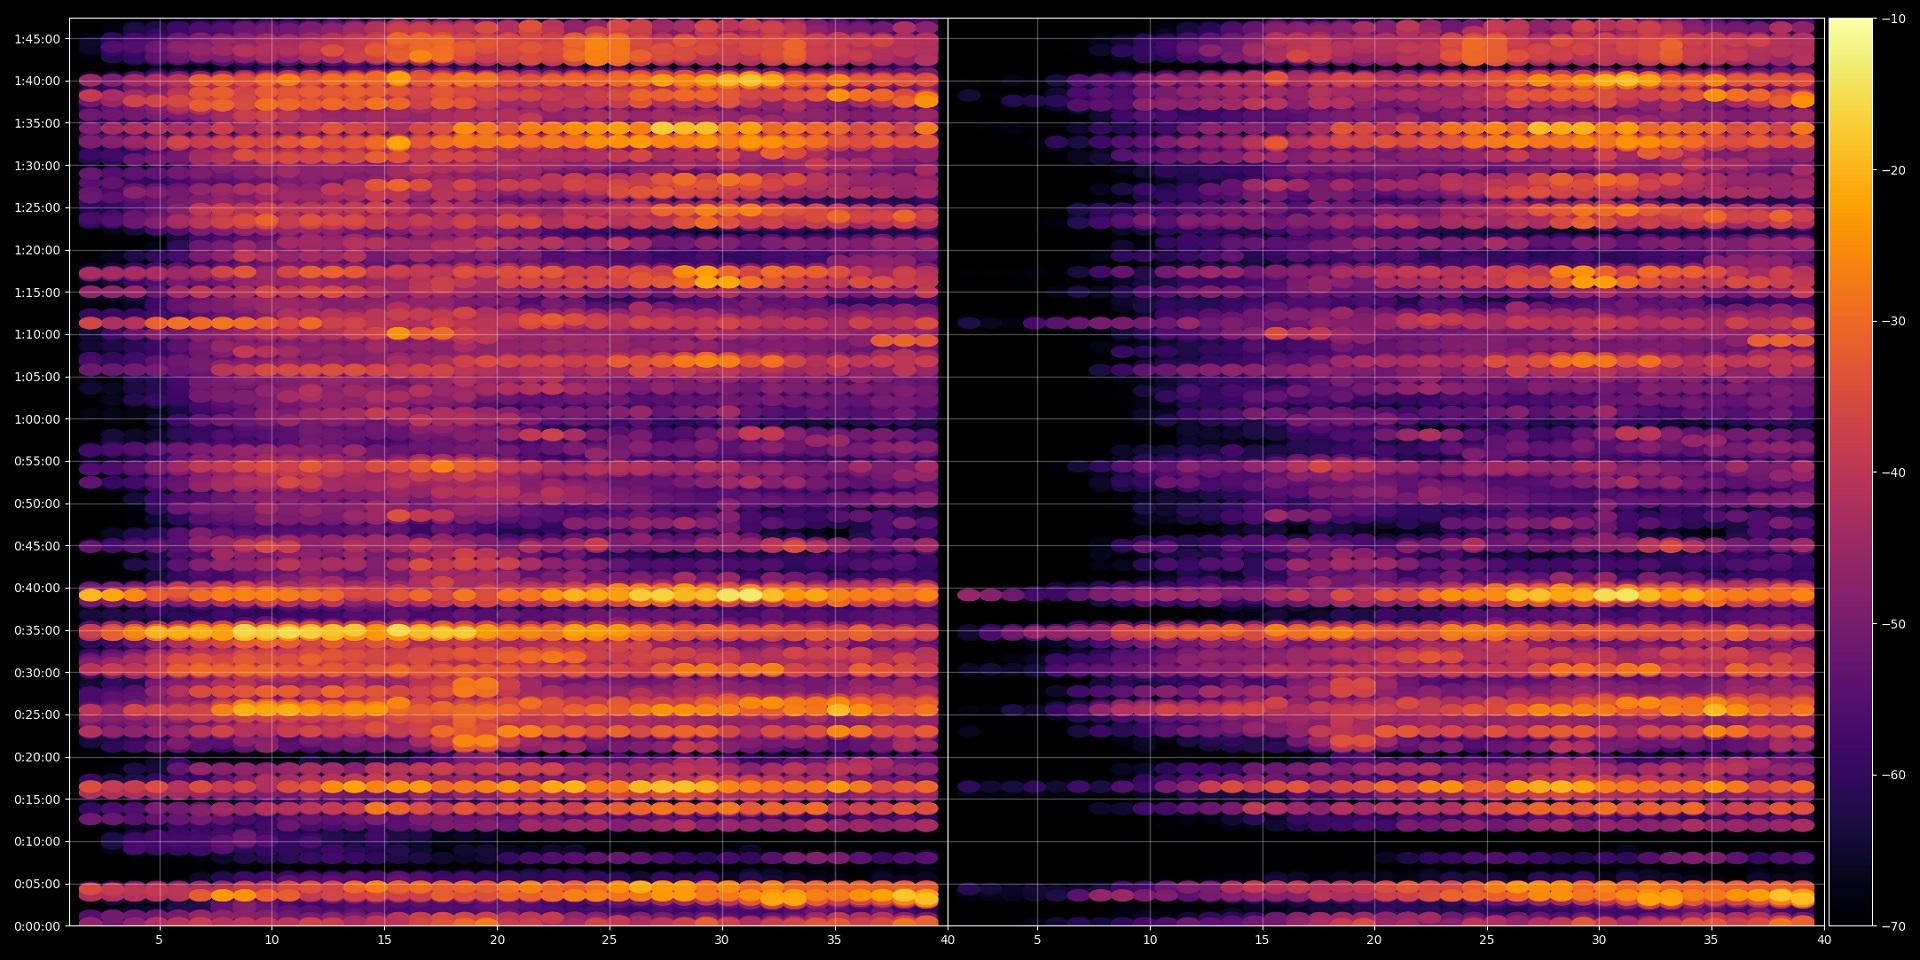Click the −50 colorbar tick label
The height and width of the screenshot is (960, 1920).
pos(1893,624)
